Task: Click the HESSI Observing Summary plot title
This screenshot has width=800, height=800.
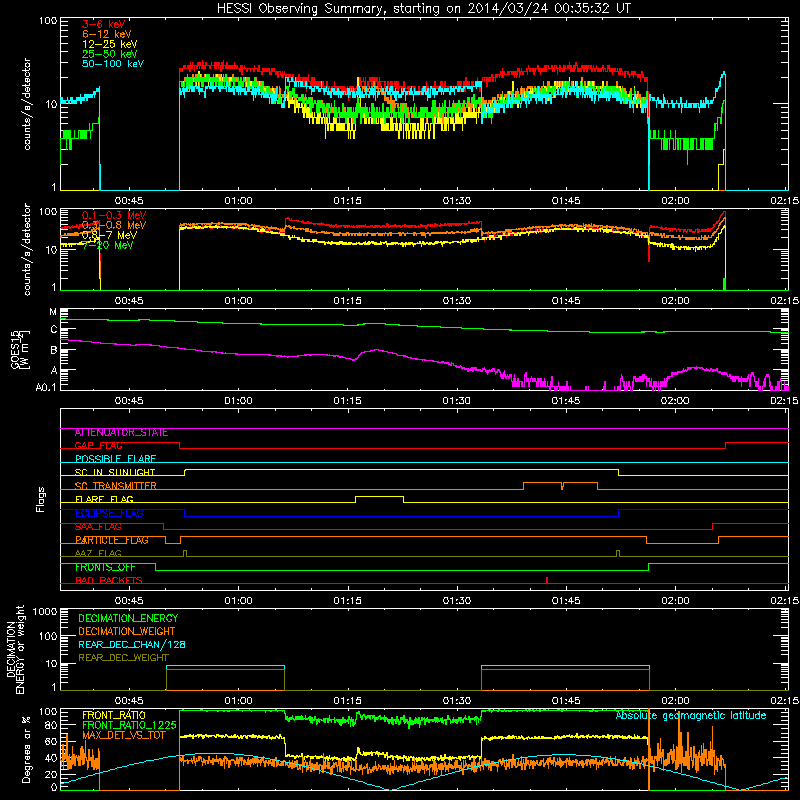Action: (x=424, y=8)
